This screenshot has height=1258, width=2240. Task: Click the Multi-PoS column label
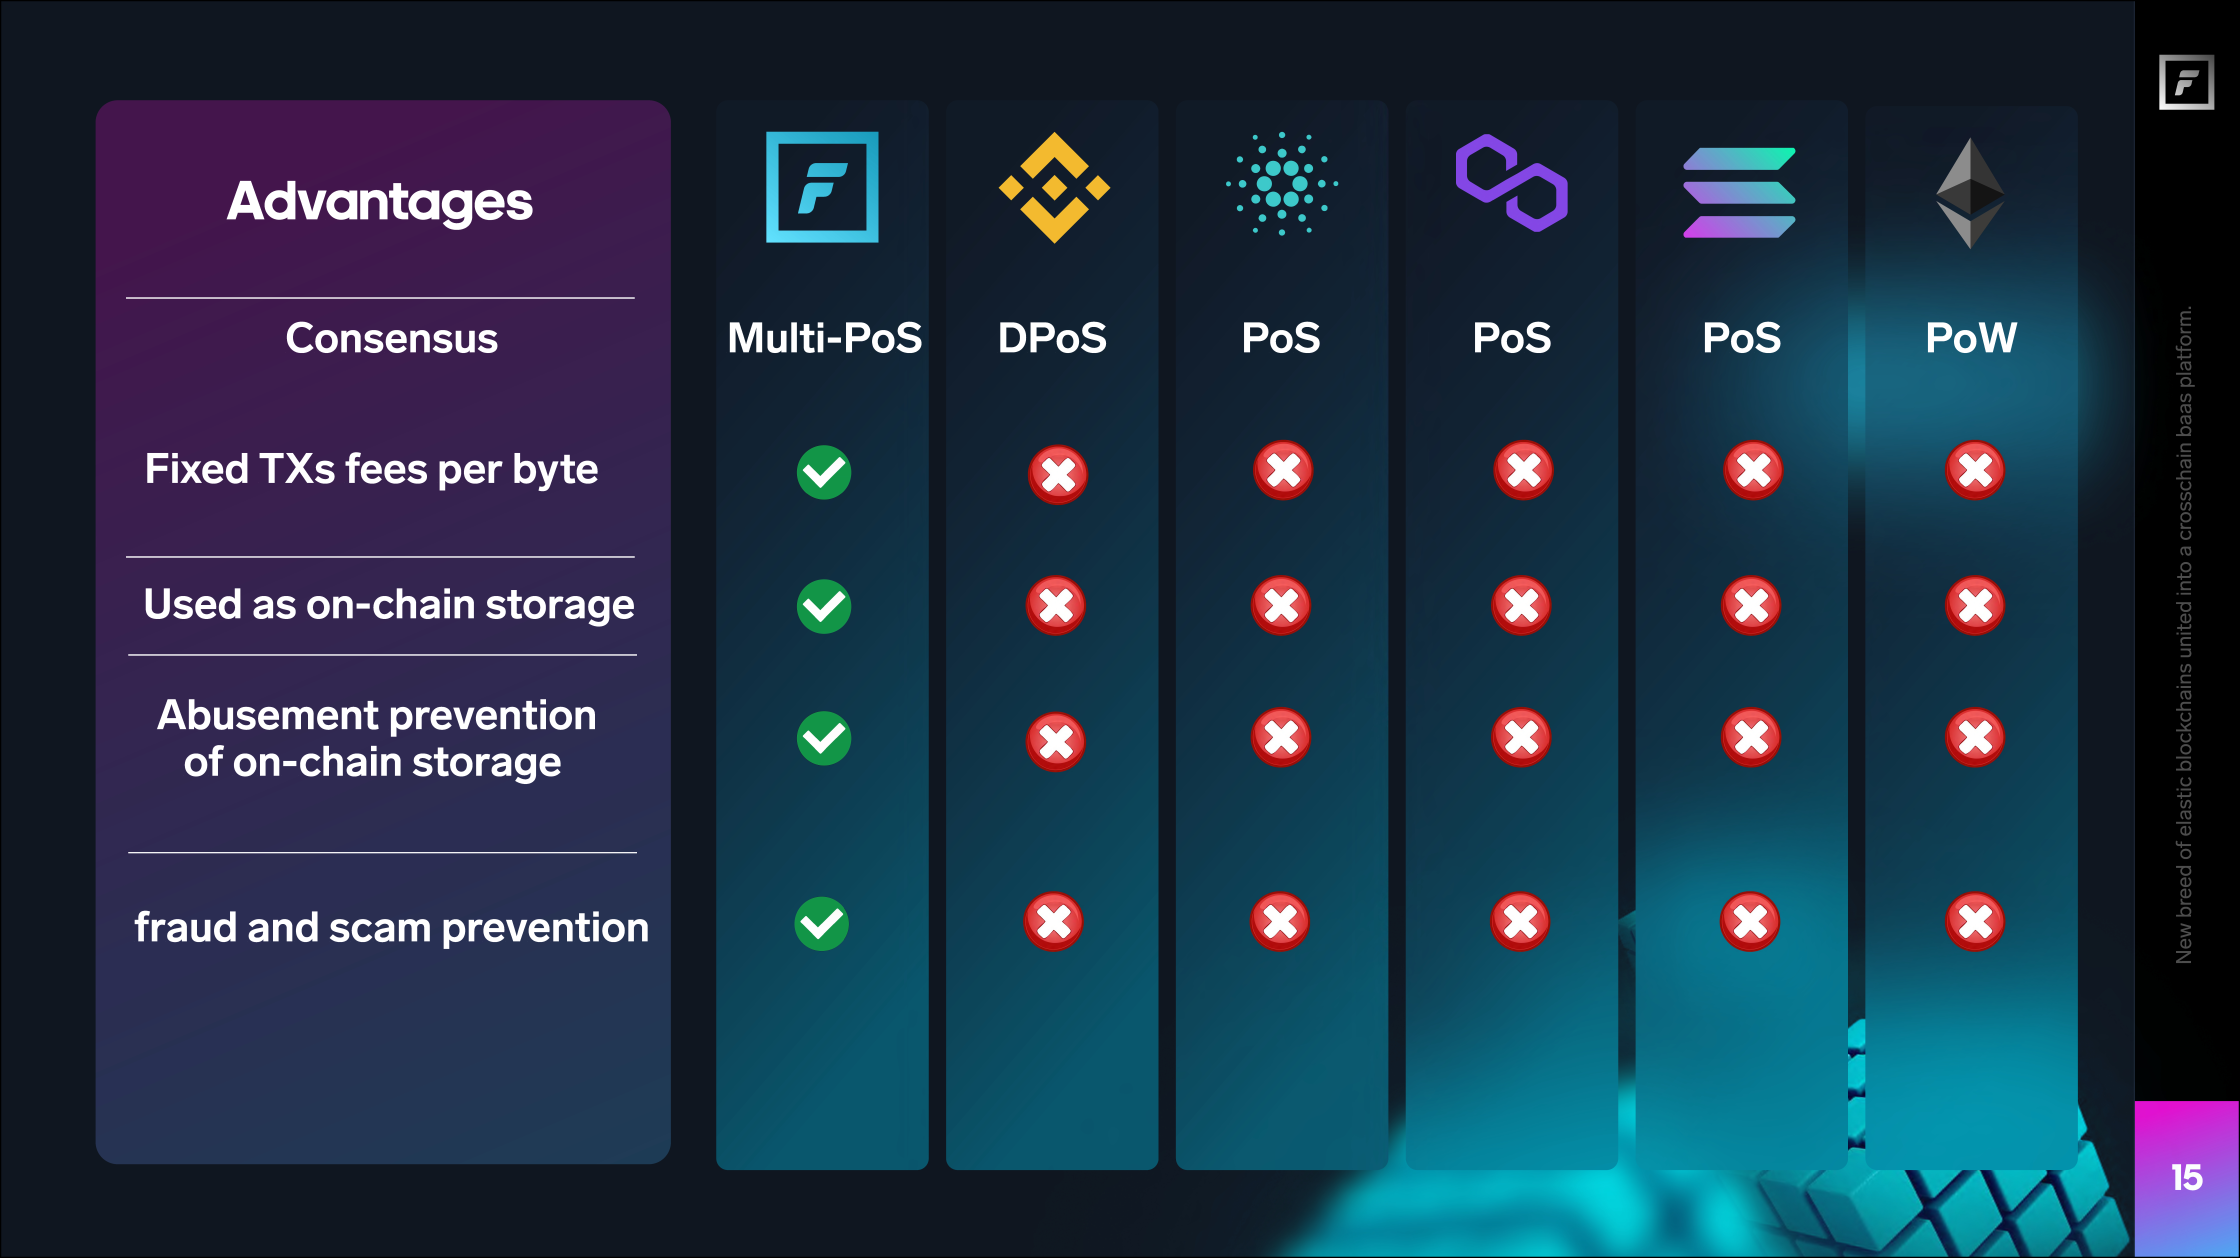[824, 338]
